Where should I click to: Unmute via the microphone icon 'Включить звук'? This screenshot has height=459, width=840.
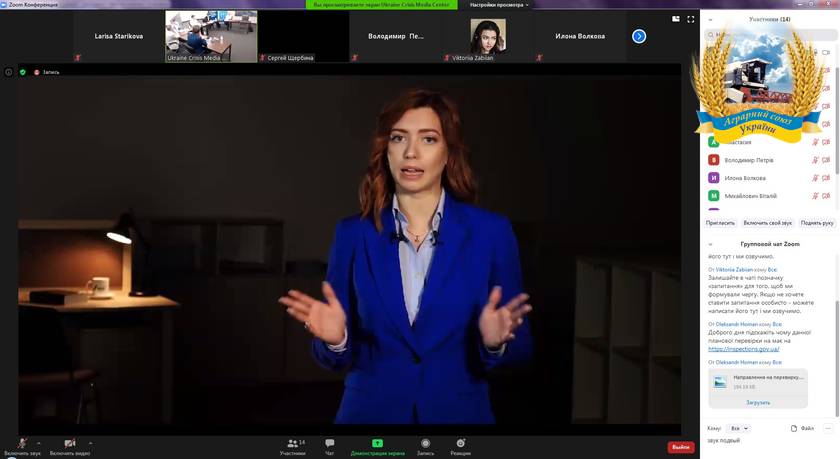pos(22,443)
